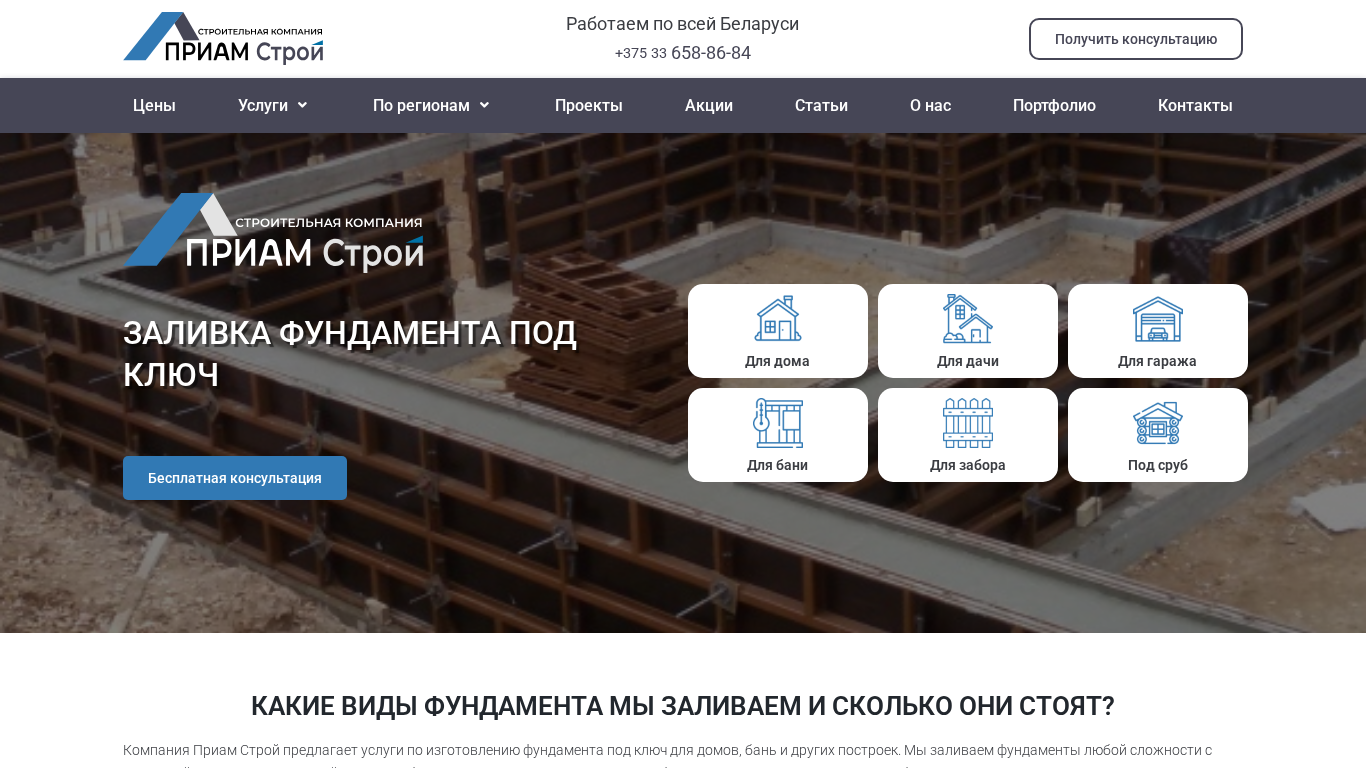Go to the Проекты page
The height and width of the screenshot is (768, 1366).
click(x=589, y=105)
